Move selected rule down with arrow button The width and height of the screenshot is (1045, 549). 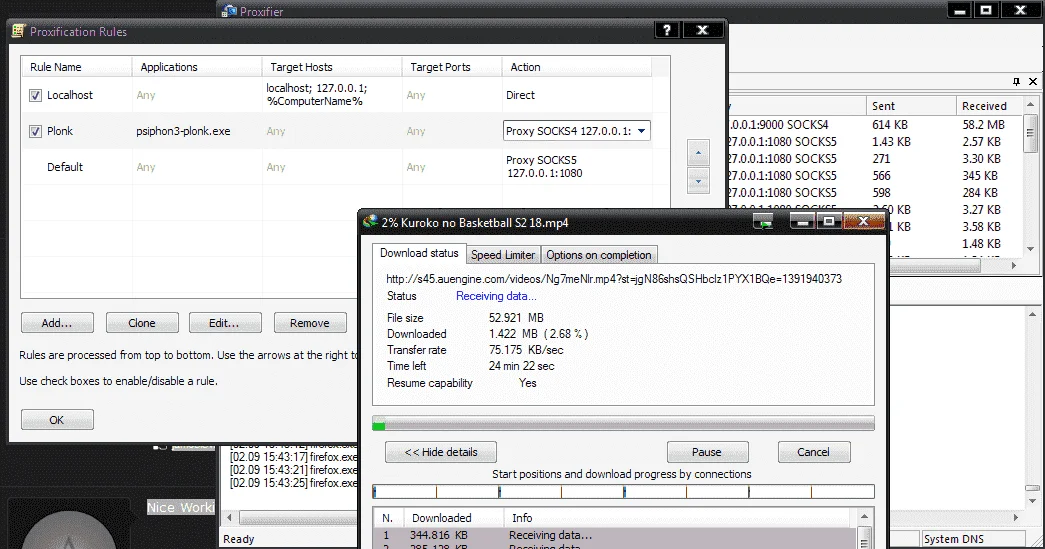[x=698, y=181]
